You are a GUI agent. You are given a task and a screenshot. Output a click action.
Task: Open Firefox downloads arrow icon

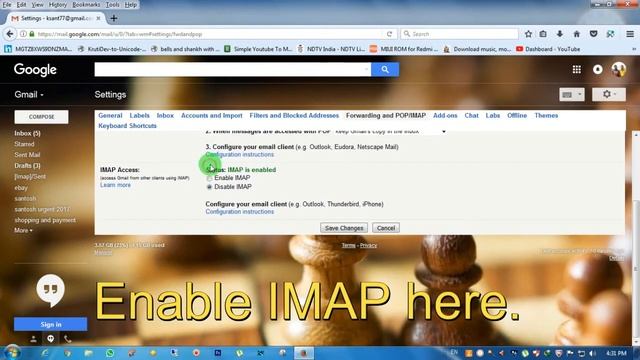coord(560,34)
